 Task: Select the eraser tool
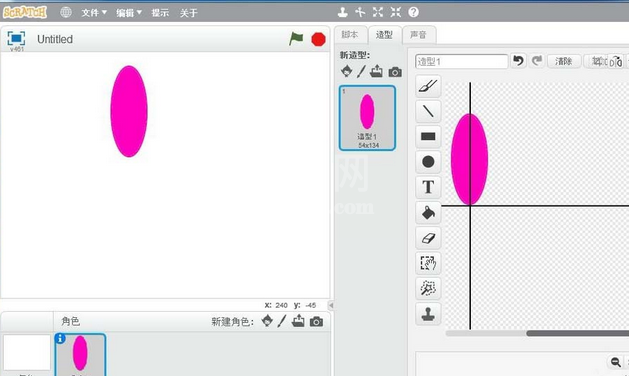428,238
